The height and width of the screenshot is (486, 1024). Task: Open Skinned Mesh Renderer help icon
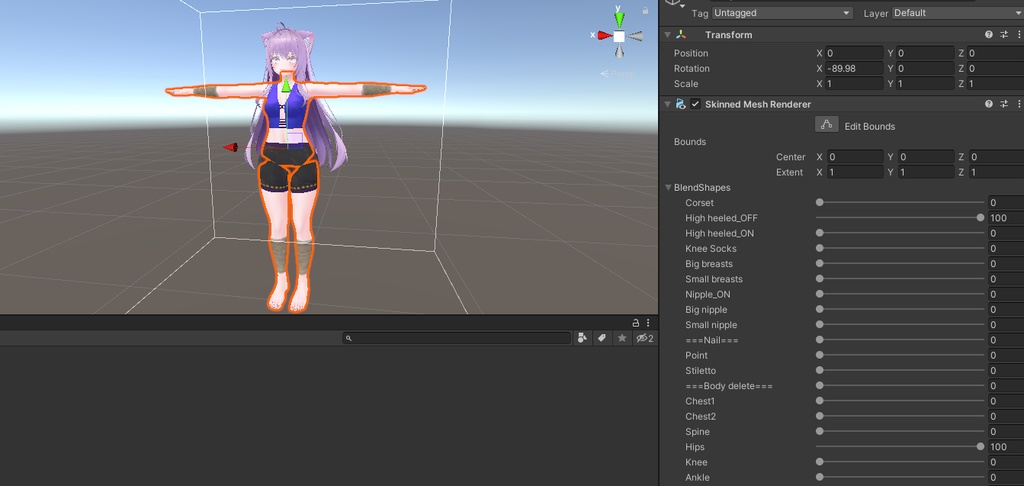989,104
